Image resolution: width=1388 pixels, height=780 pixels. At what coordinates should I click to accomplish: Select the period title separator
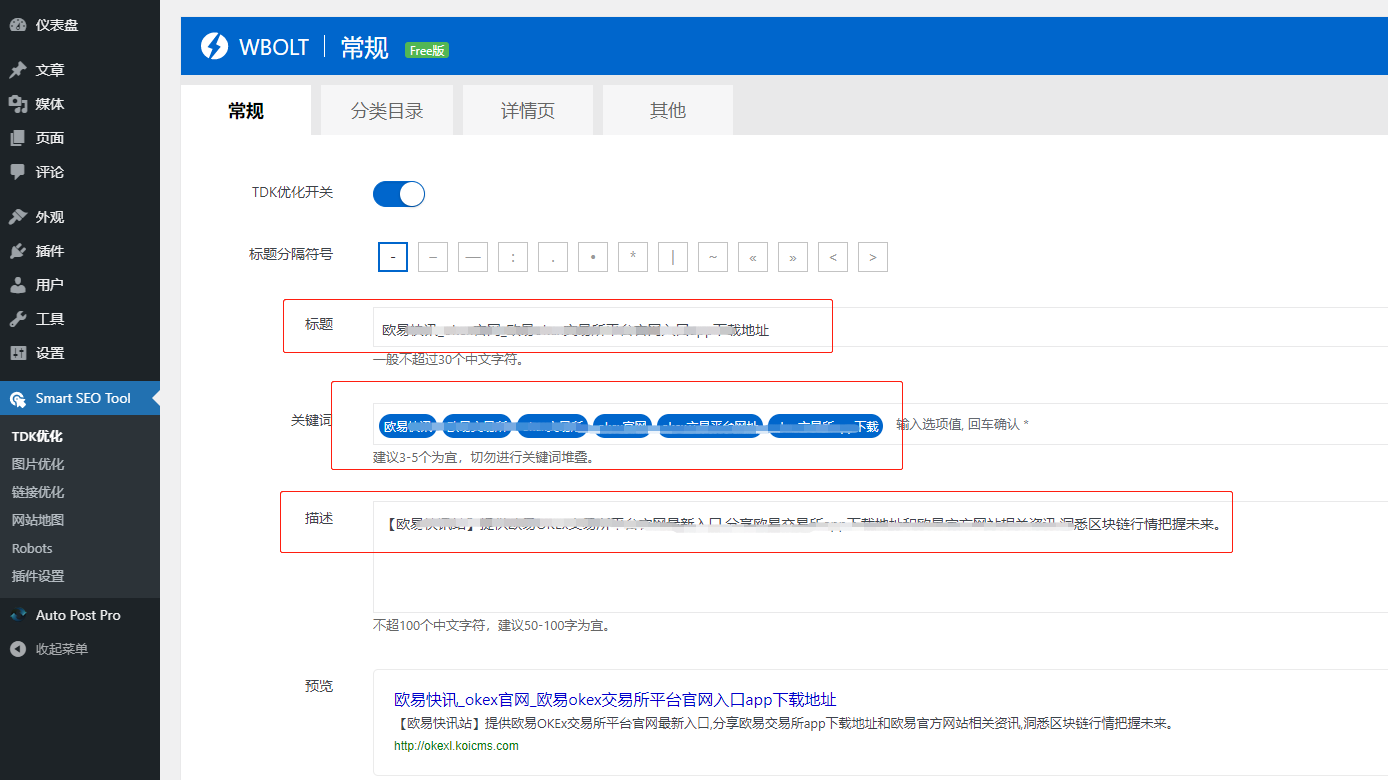(553, 257)
